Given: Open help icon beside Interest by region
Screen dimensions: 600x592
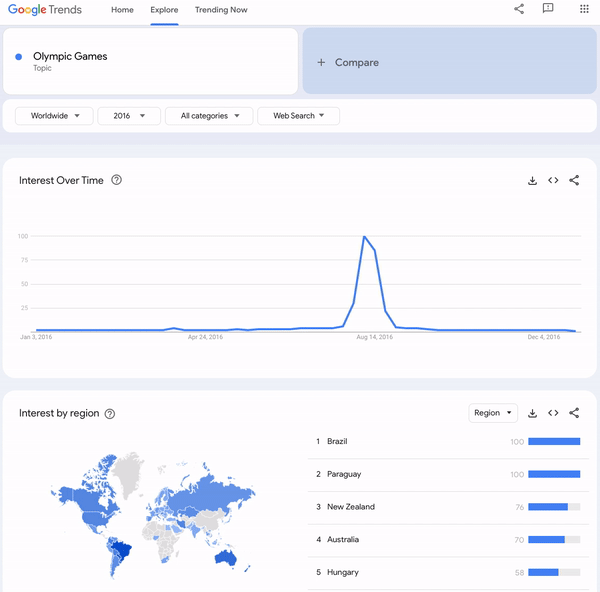Looking at the screenshot, I should coord(110,414).
